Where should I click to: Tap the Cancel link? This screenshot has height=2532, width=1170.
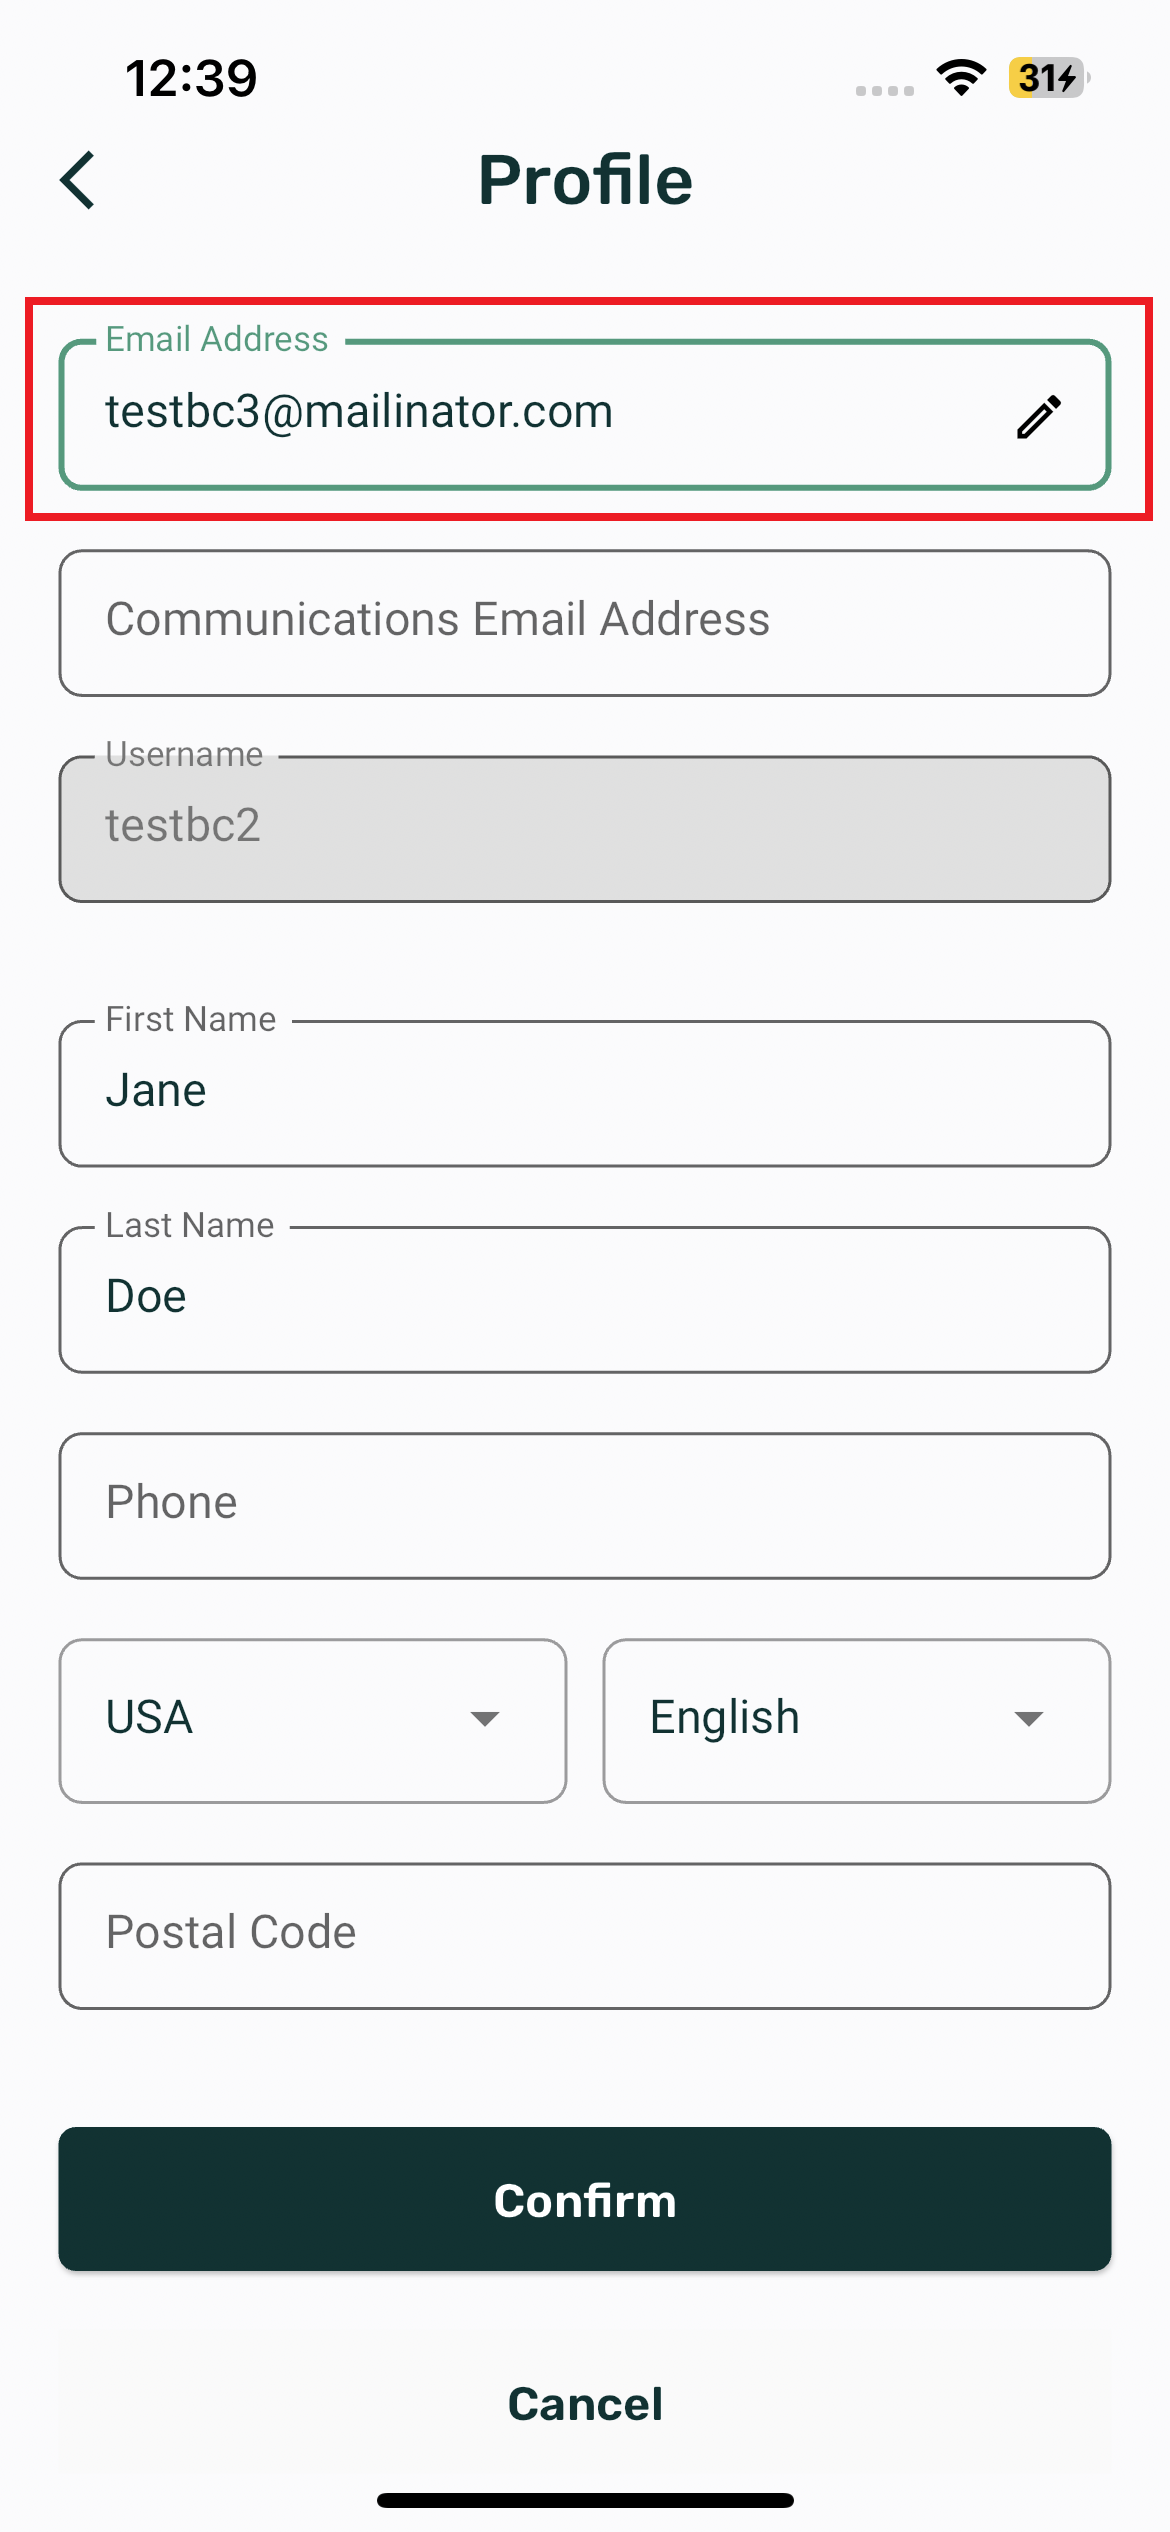click(x=585, y=2404)
